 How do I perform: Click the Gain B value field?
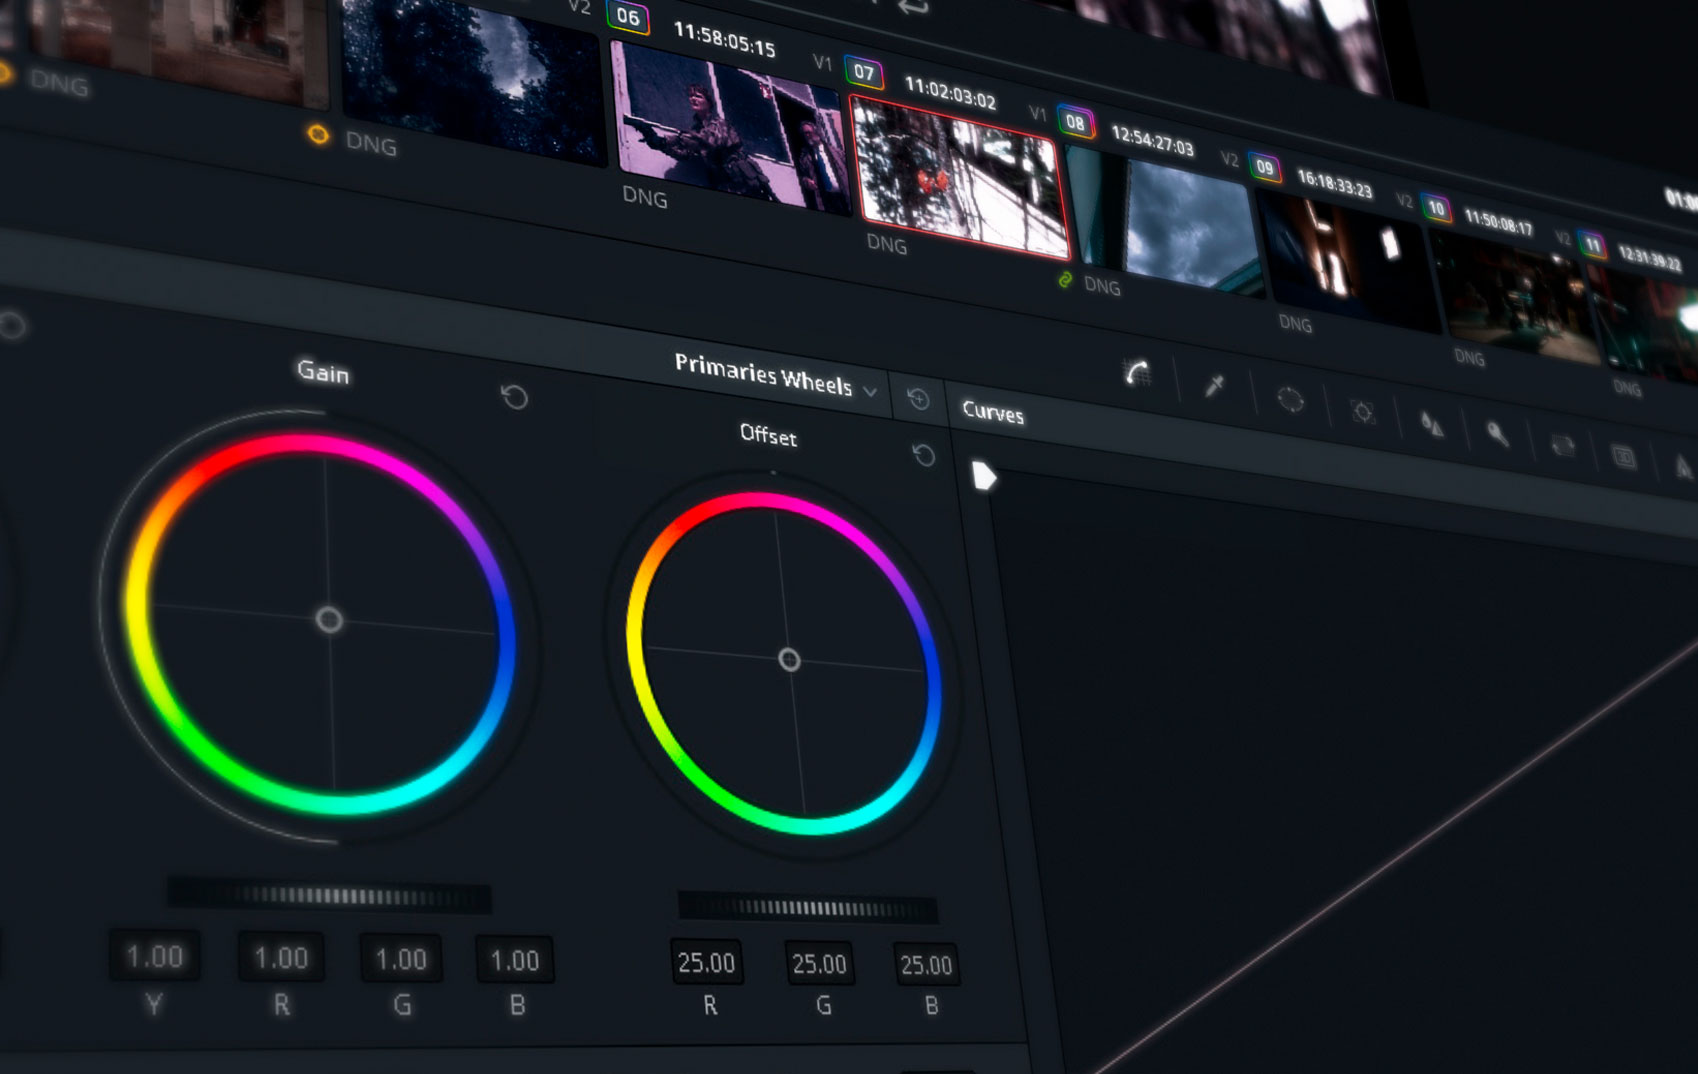[515, 961]
